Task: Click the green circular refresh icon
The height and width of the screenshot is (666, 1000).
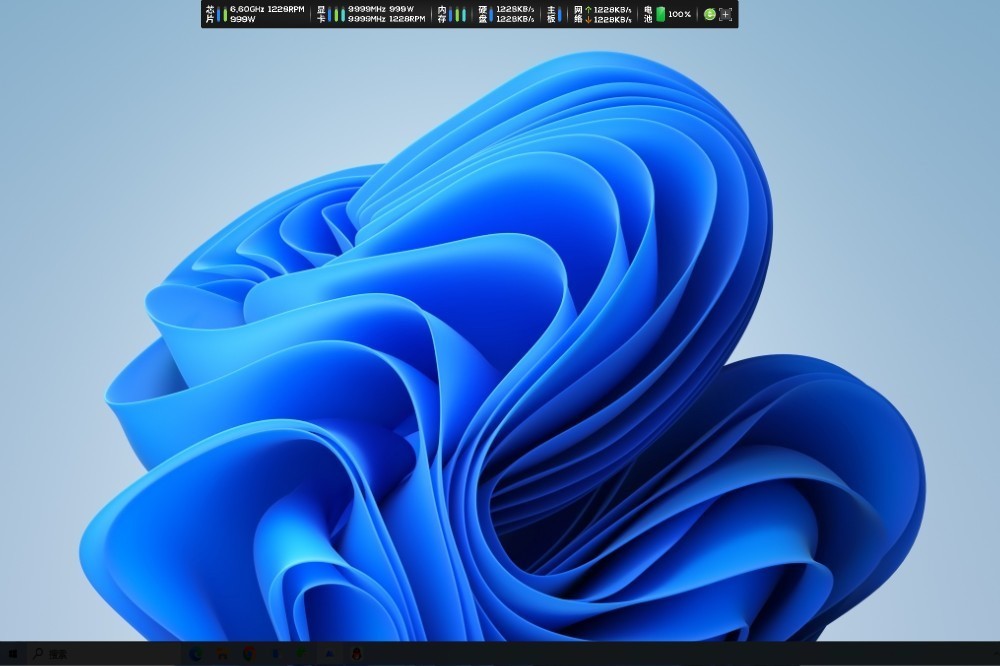Action: pyautogui.click(x=709, y=14)
